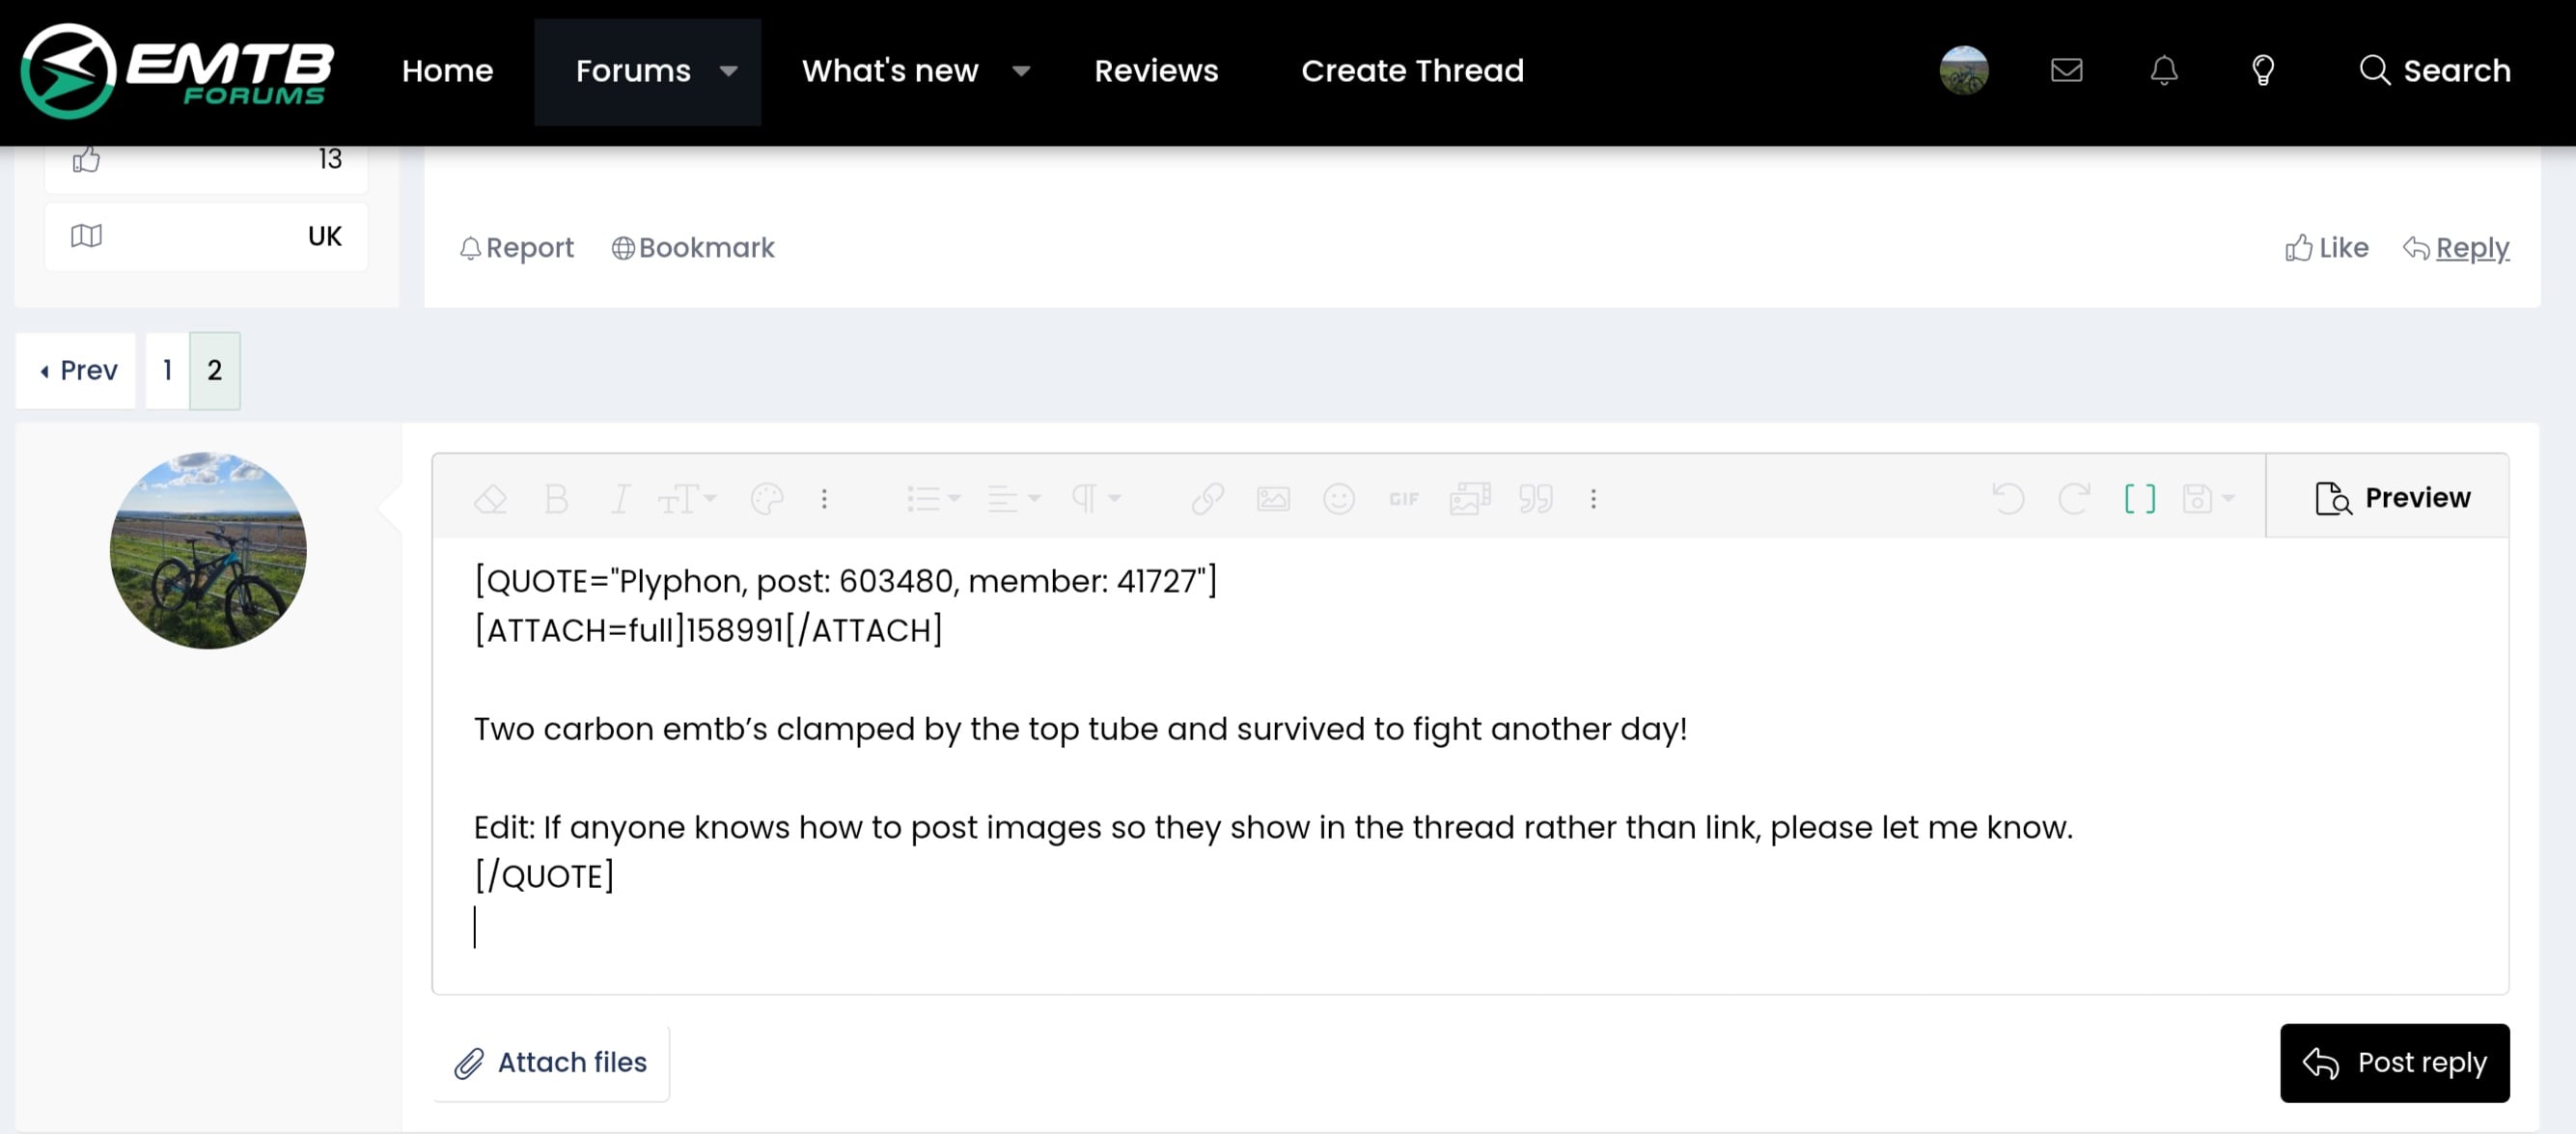Select page 2 in pagination
Viewport: 2576px width, 1134px height.
[x=215, y=370]
